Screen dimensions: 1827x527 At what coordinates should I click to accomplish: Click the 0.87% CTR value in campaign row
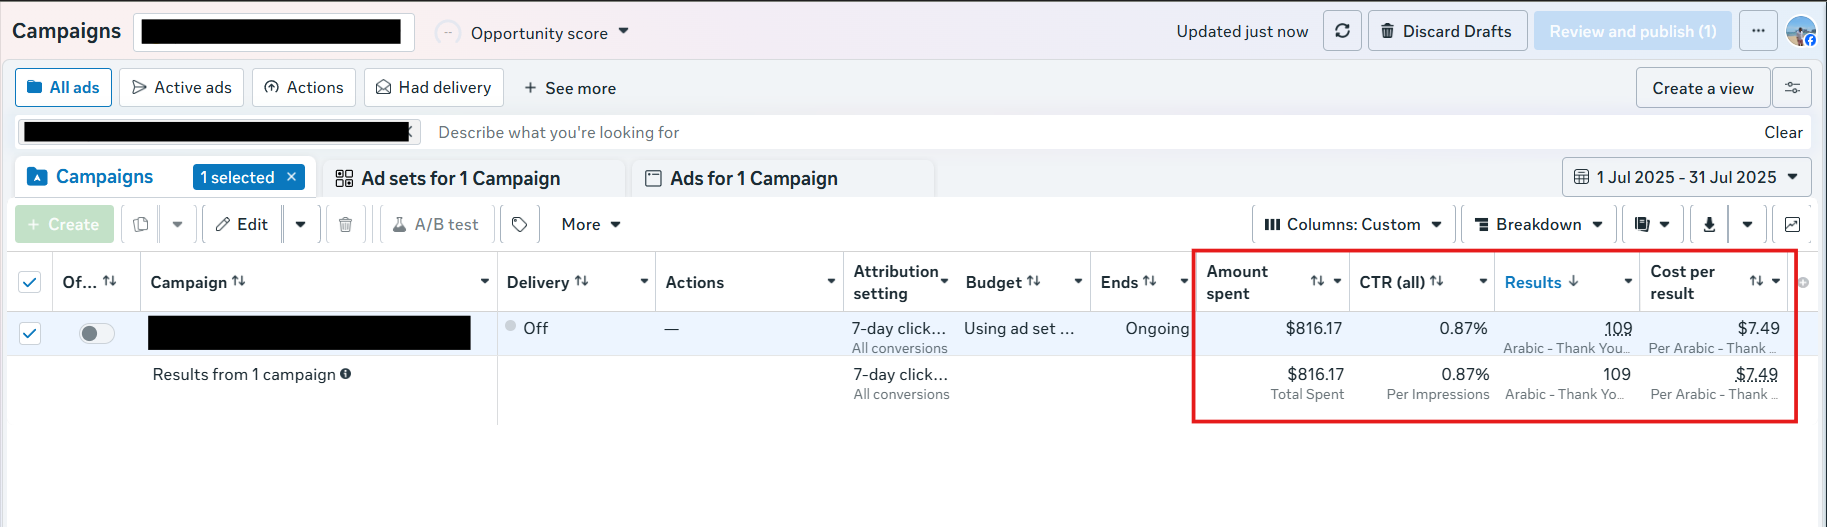coord(1463,328)
